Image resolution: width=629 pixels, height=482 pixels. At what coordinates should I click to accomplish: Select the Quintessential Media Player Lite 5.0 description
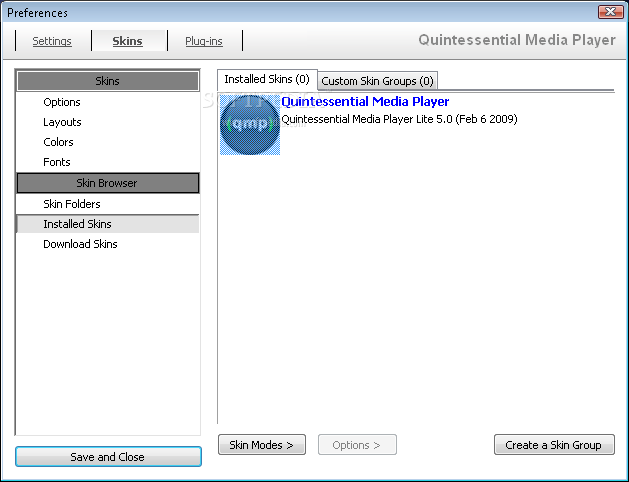(x=399, y=119)
